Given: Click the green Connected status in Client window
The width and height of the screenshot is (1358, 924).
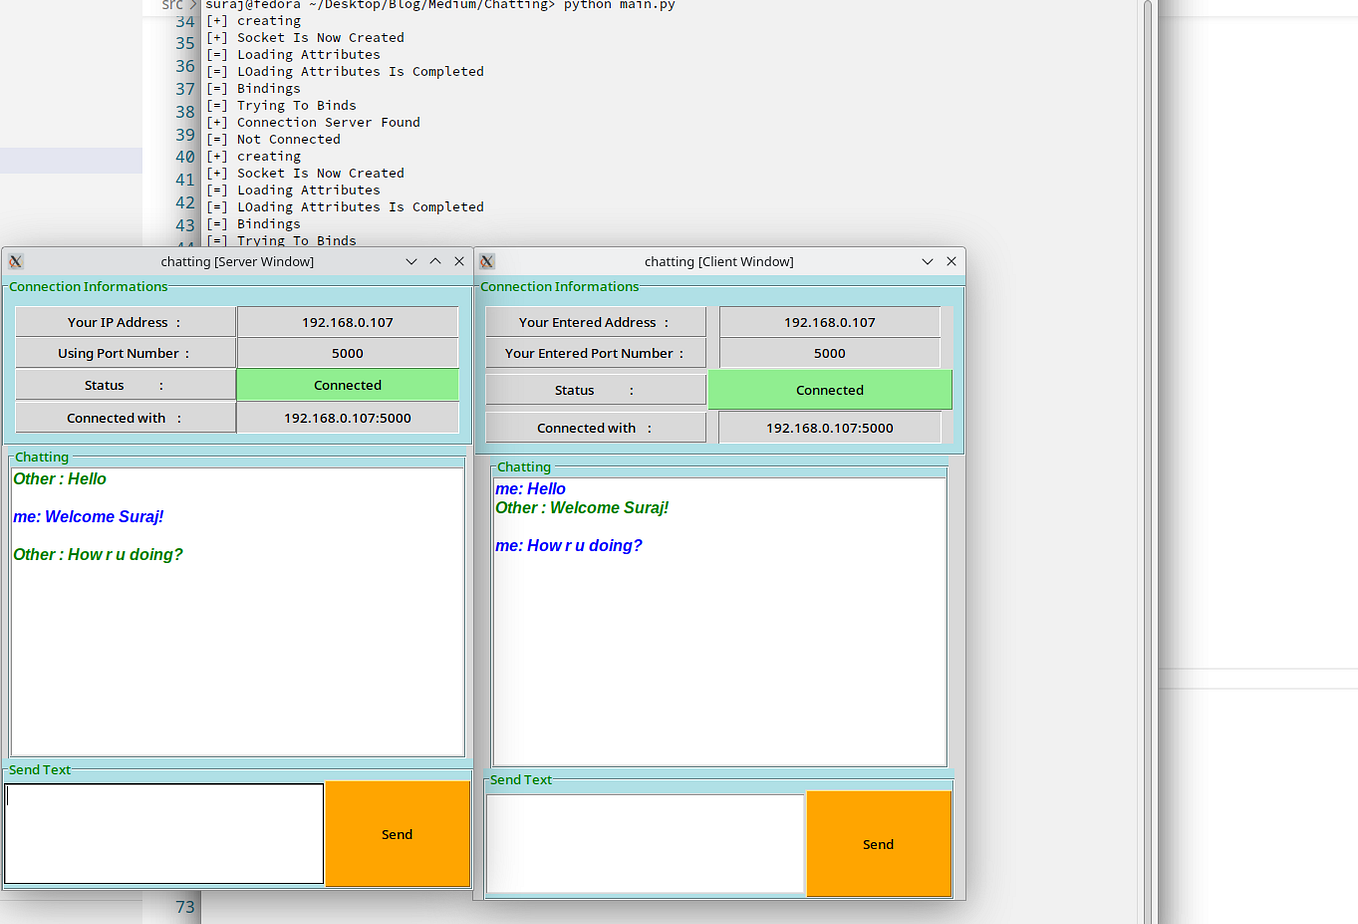Looking at the screenshot, I should click(830, 389).
